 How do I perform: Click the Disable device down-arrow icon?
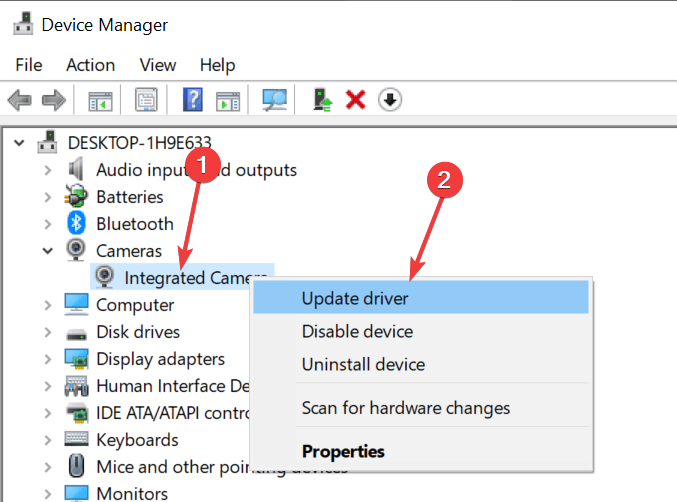click(390, 100)
